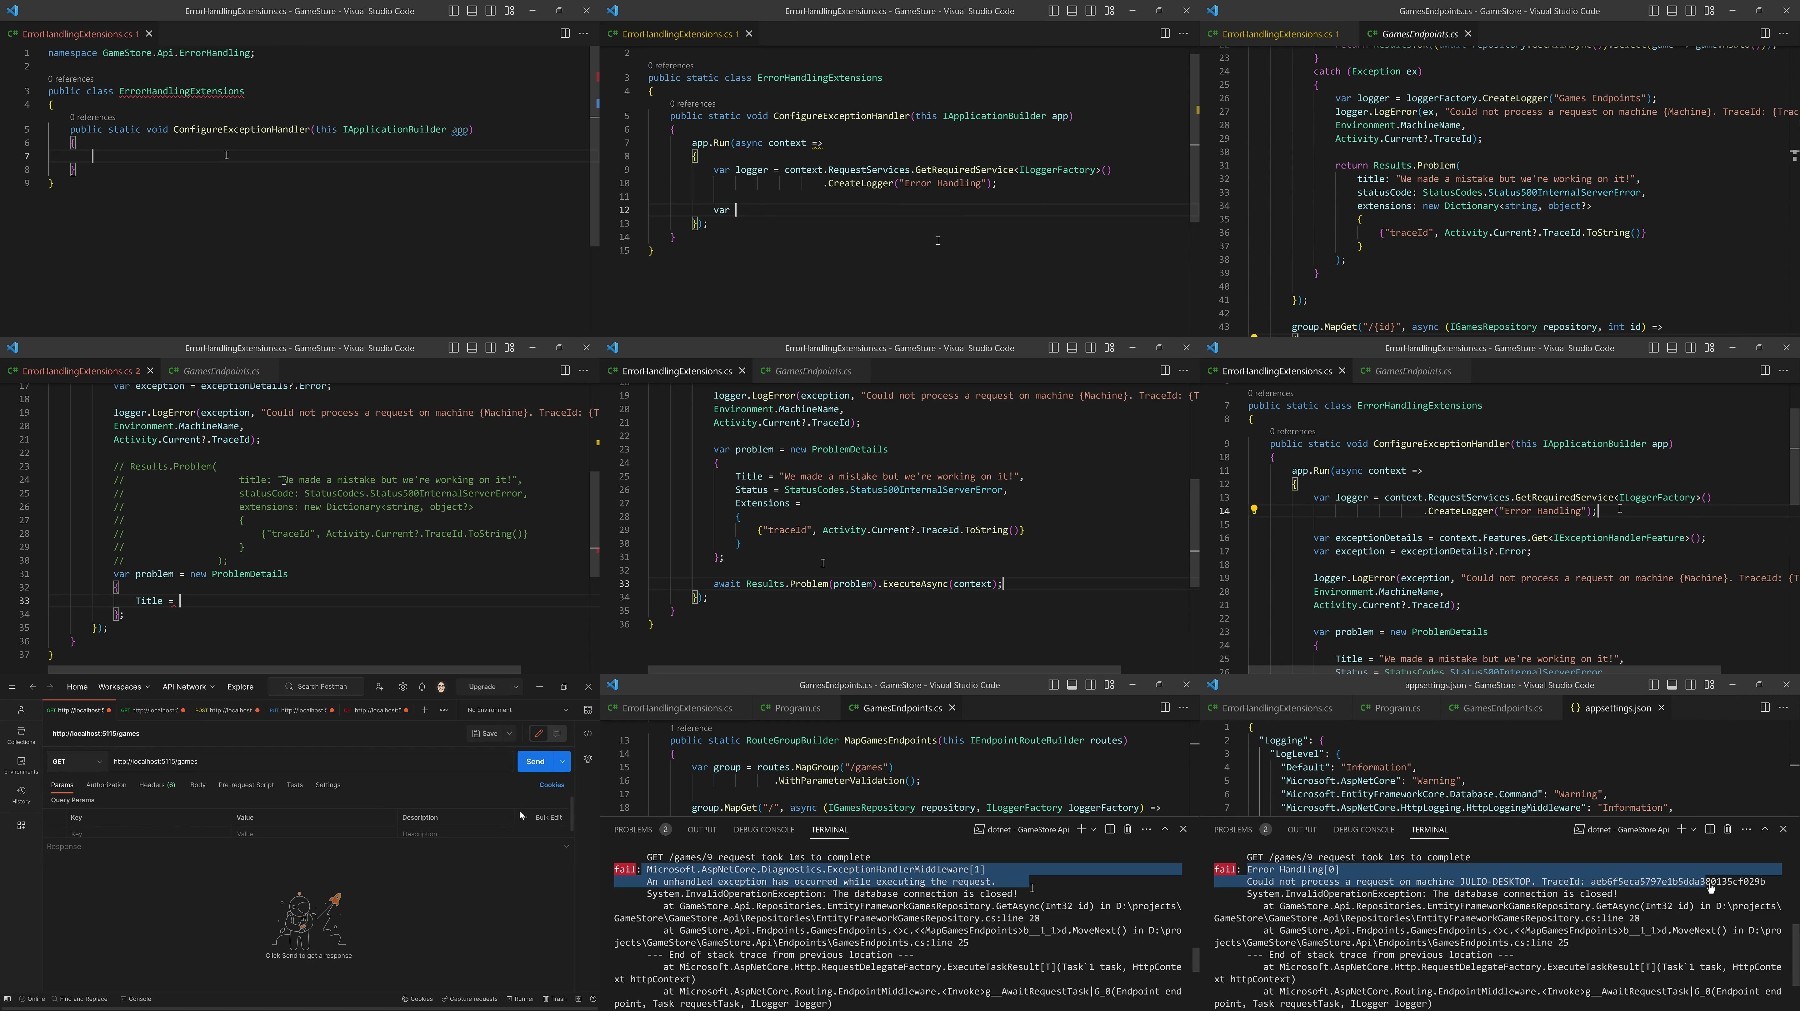Click the Postman invite collaborators icon
Screen dimensions: 1800x1011
coord(379,687)
